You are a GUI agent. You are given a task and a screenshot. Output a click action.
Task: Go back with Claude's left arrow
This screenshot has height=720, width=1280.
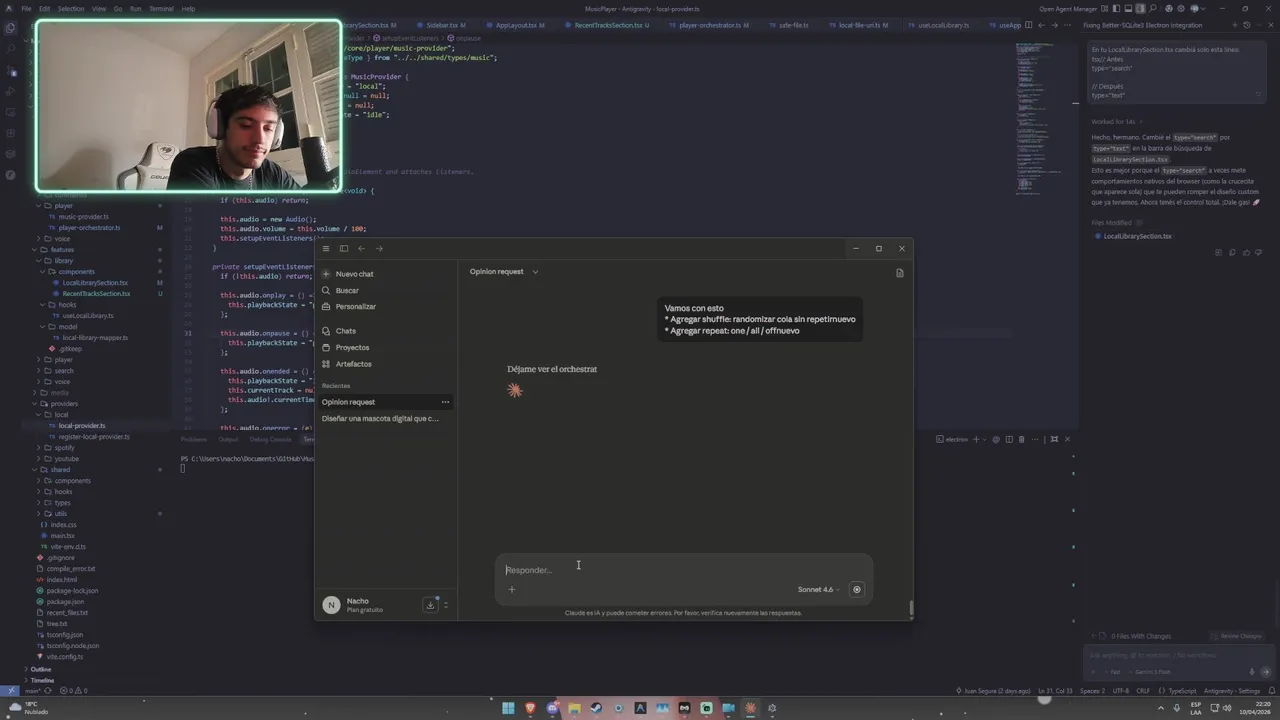click(x=361, y=248)
